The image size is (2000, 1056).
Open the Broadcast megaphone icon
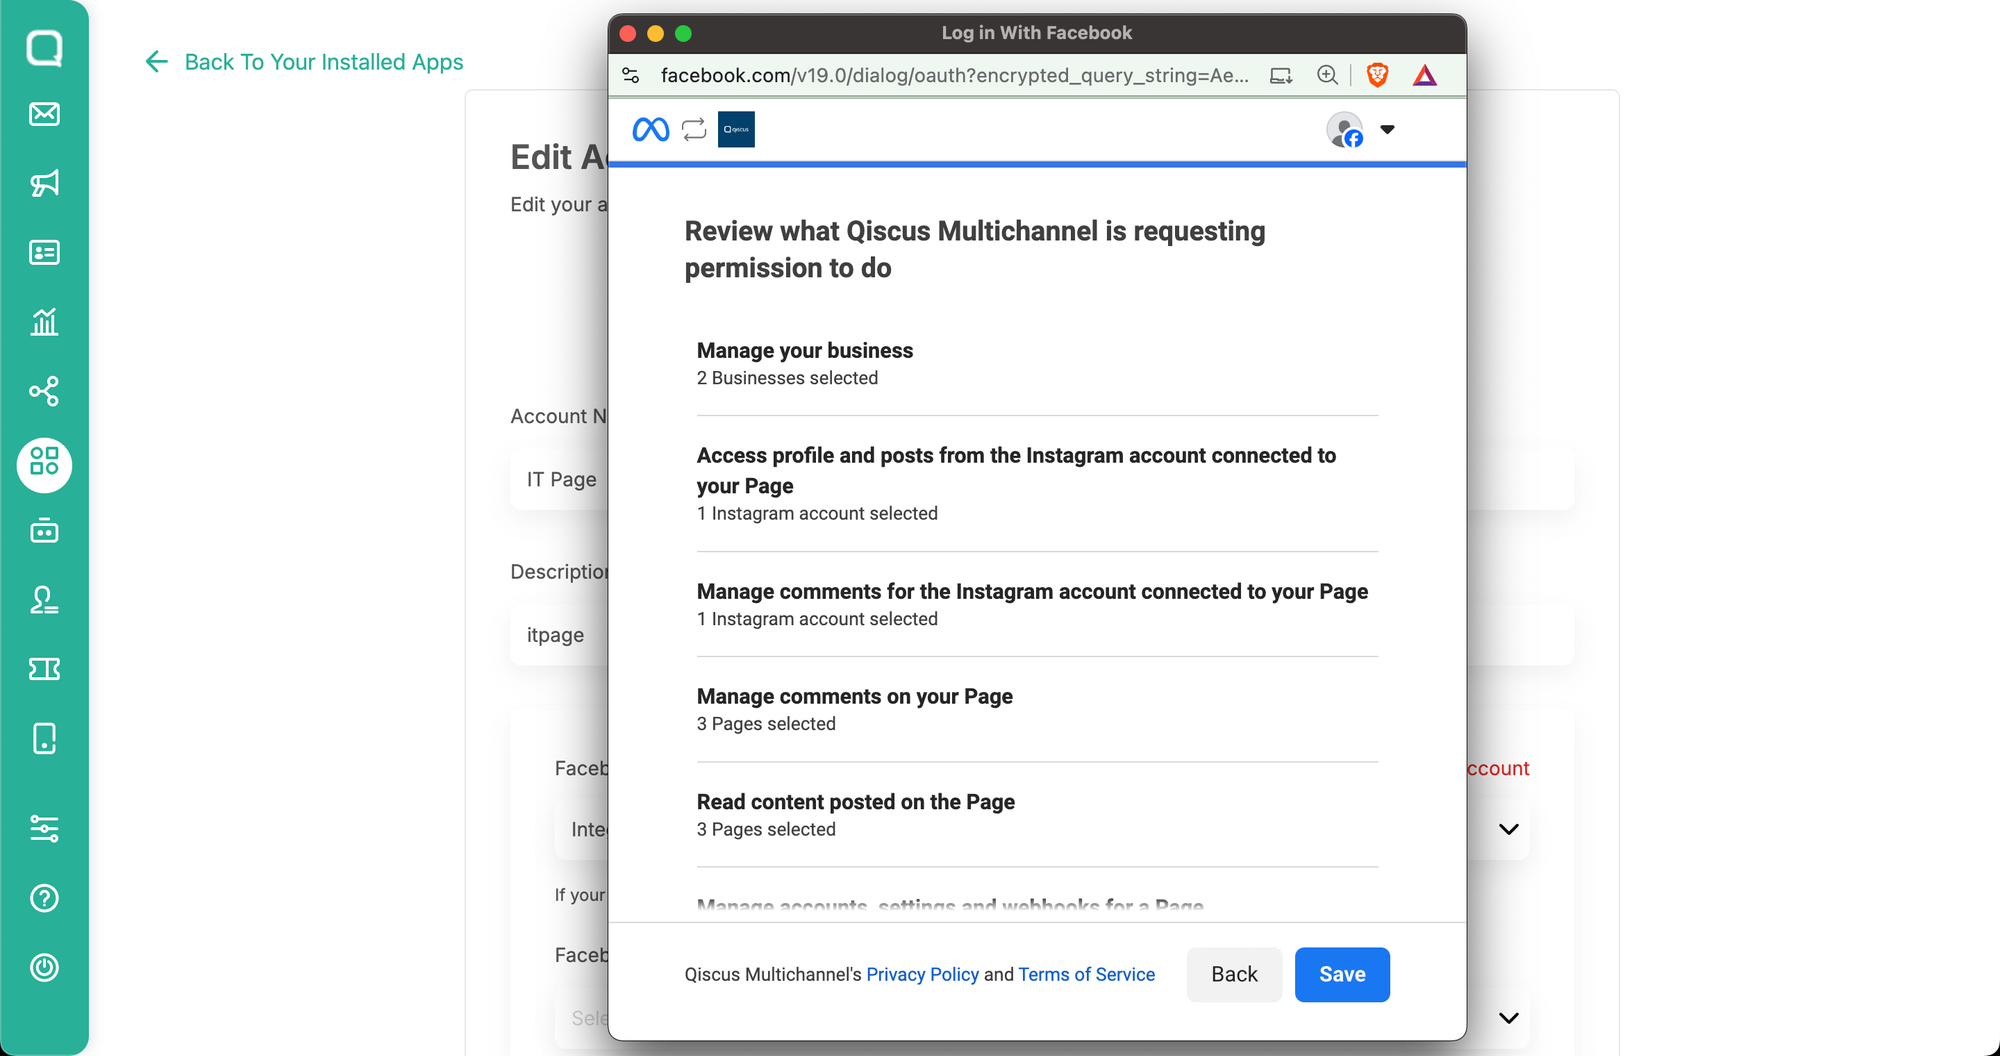tap(44, 183)
